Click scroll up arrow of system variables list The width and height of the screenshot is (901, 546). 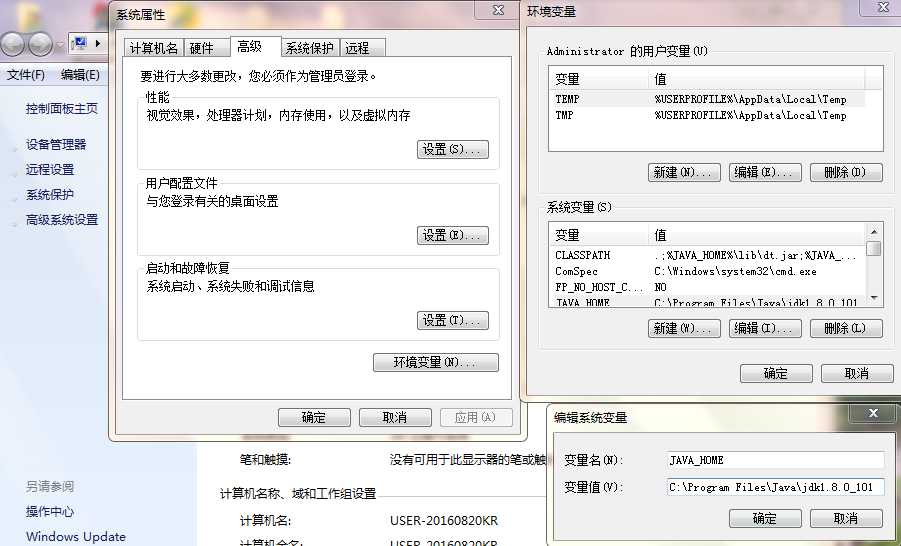873,231
